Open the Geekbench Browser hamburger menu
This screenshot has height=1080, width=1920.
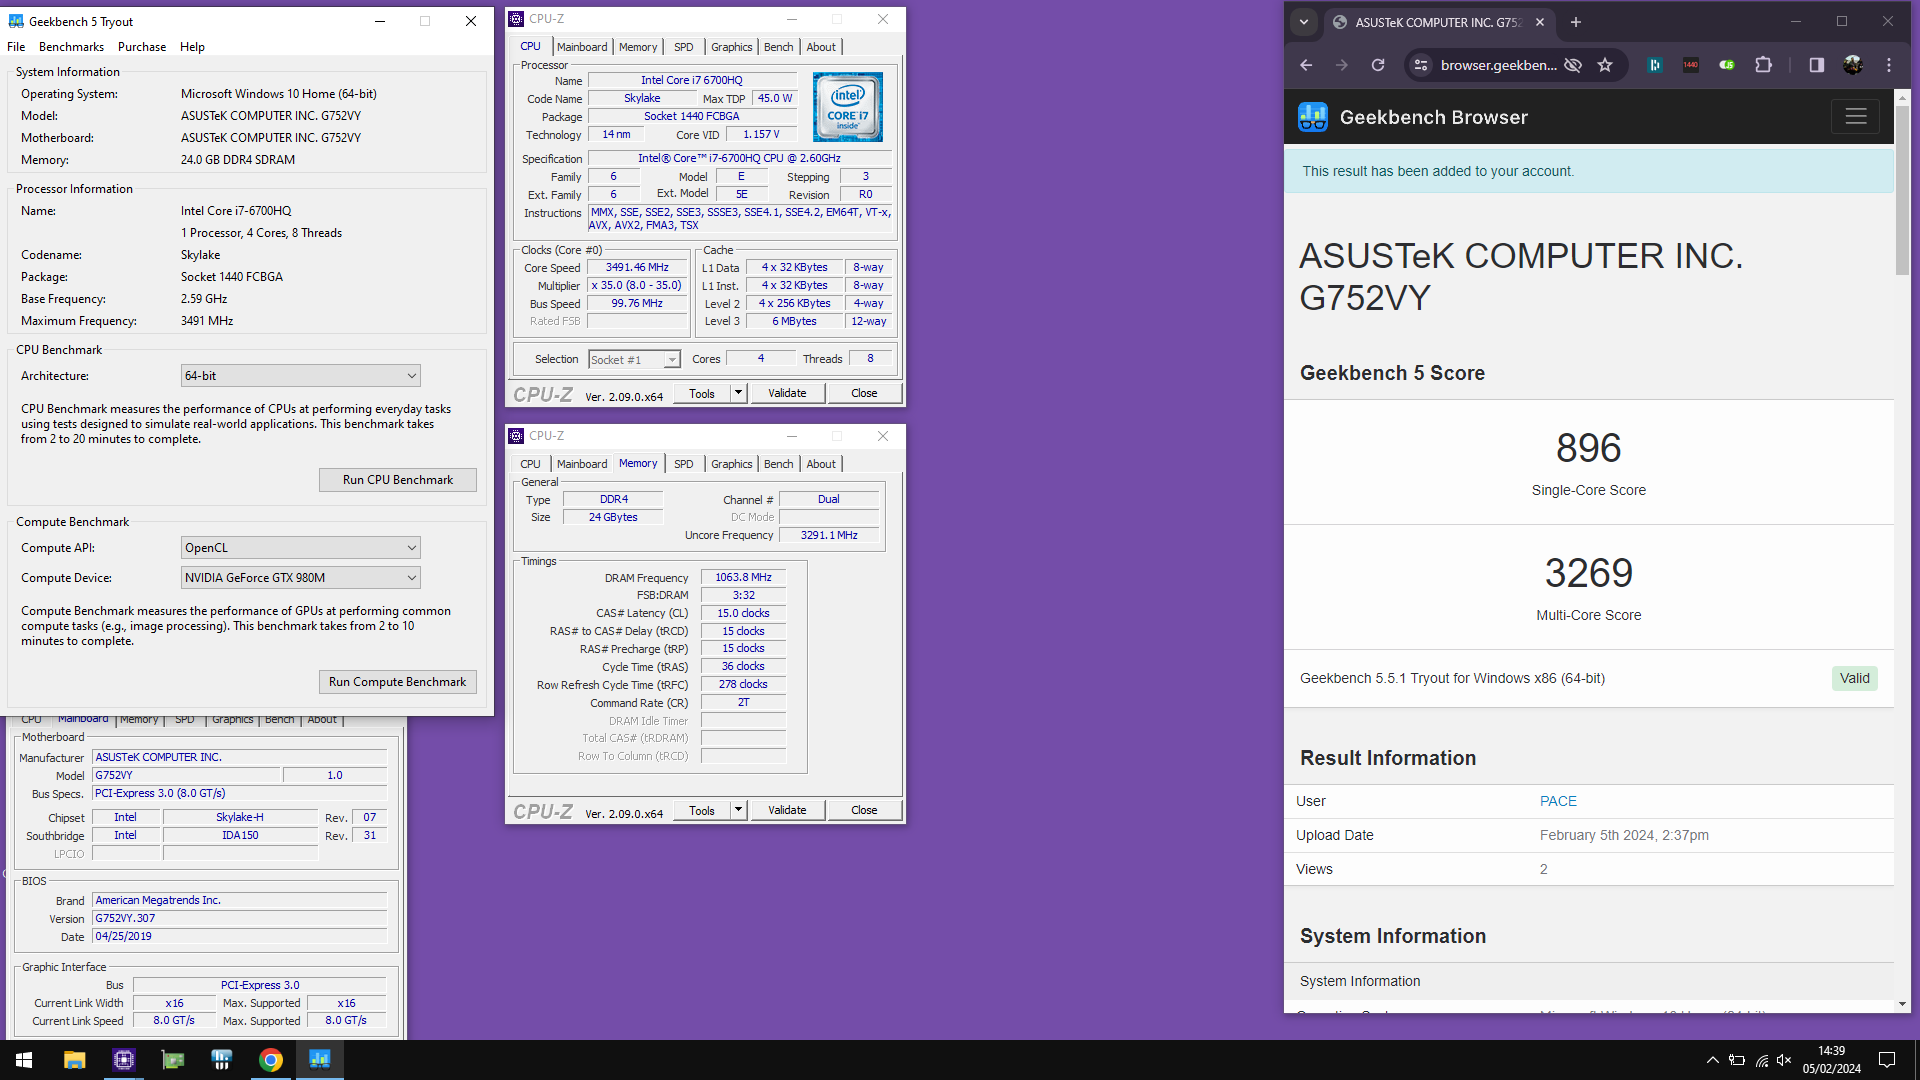point(1856,117)
